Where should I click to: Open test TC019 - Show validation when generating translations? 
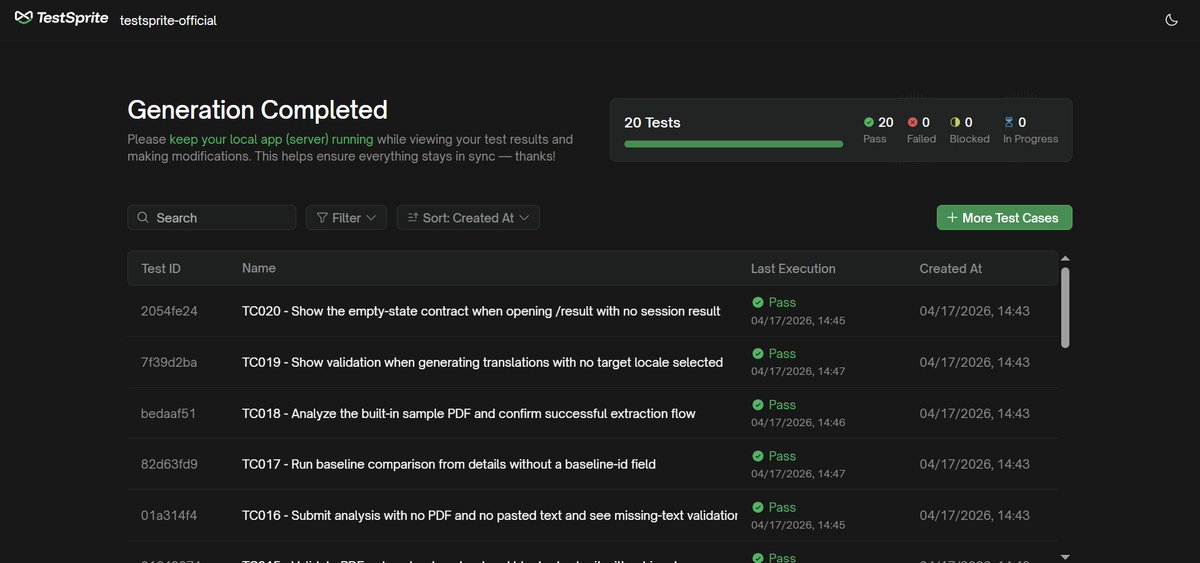coord(482,362)
